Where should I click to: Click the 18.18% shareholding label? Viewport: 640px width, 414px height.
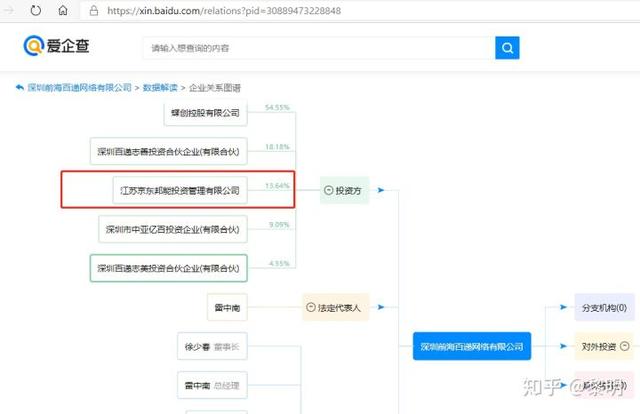[x=277, y=147]
